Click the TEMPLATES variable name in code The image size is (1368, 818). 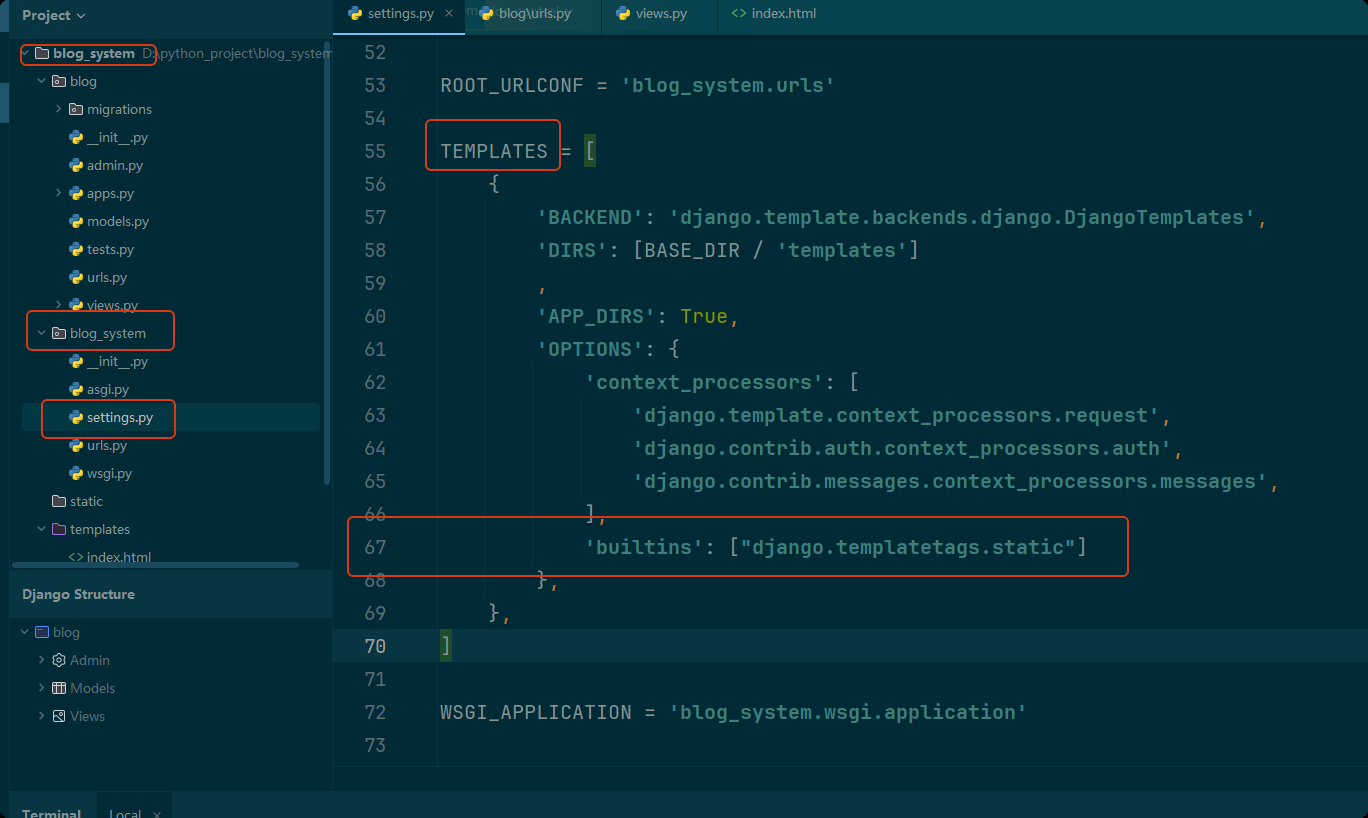pos(494,151)
